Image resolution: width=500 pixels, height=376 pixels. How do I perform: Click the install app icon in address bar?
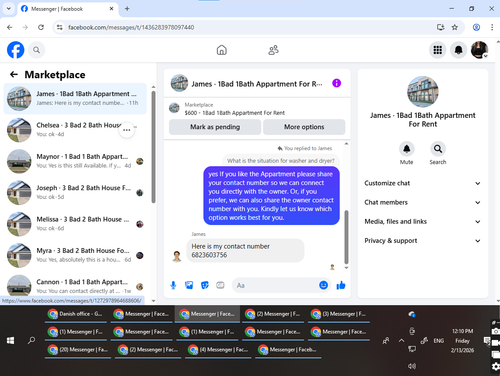441,27
